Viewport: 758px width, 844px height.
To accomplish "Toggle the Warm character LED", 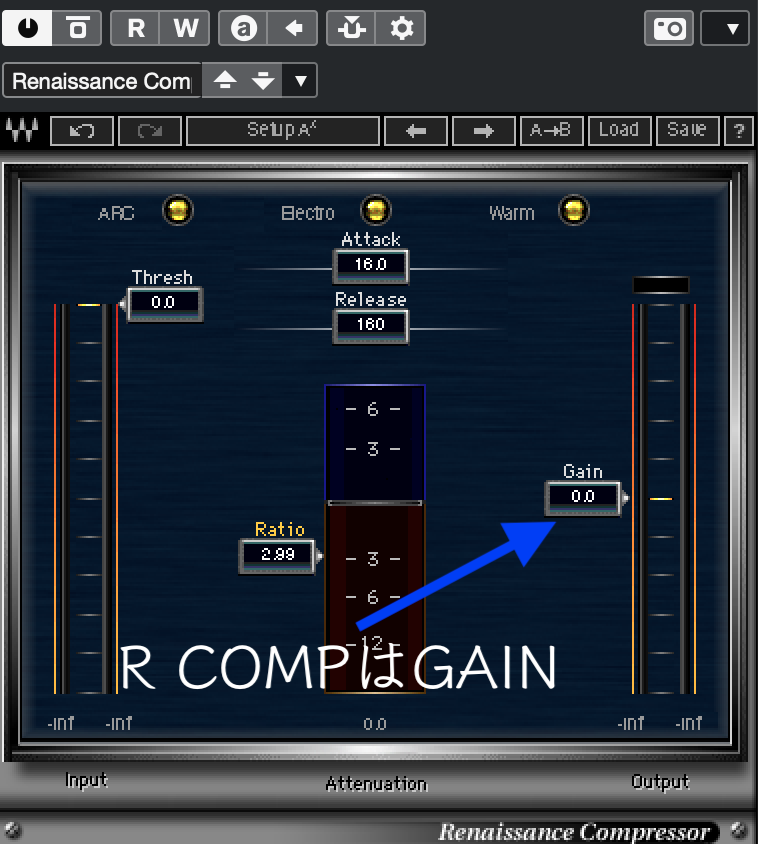I will pos(573,210).
